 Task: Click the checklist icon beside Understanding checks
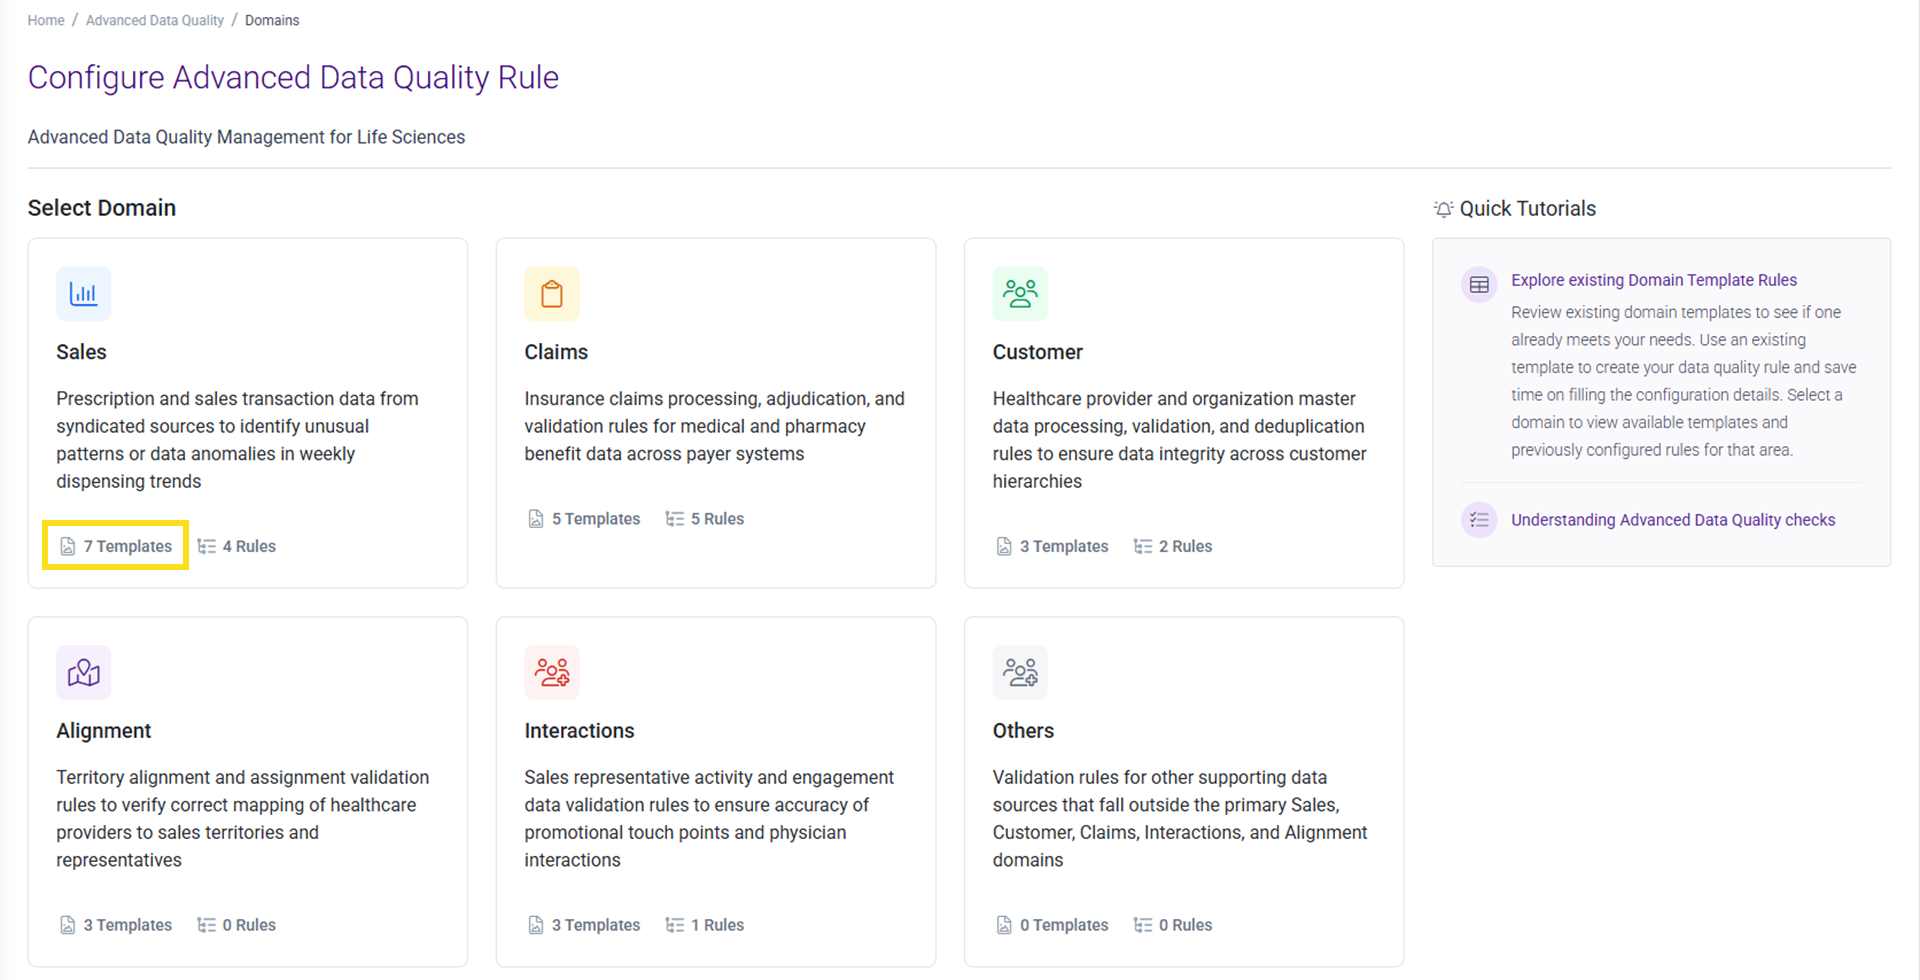1479,520
